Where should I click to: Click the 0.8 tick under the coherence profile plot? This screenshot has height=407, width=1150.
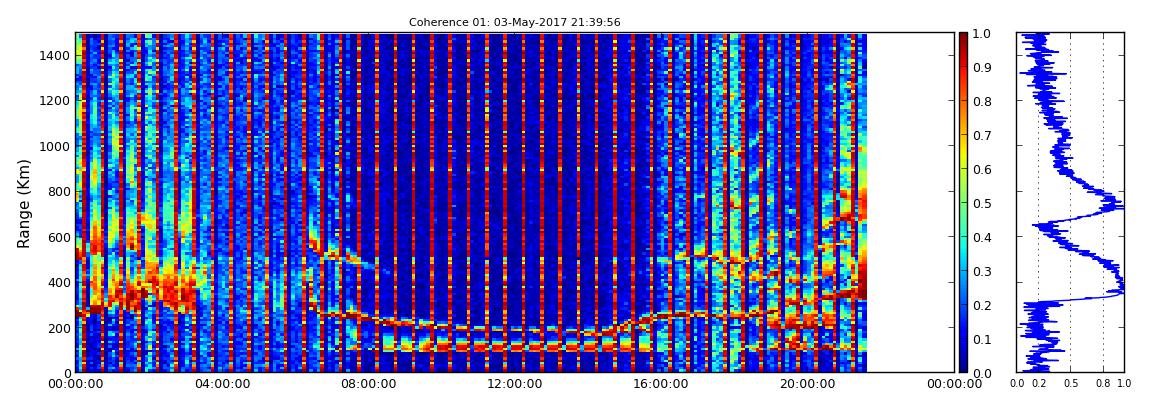coord(1103,384)
